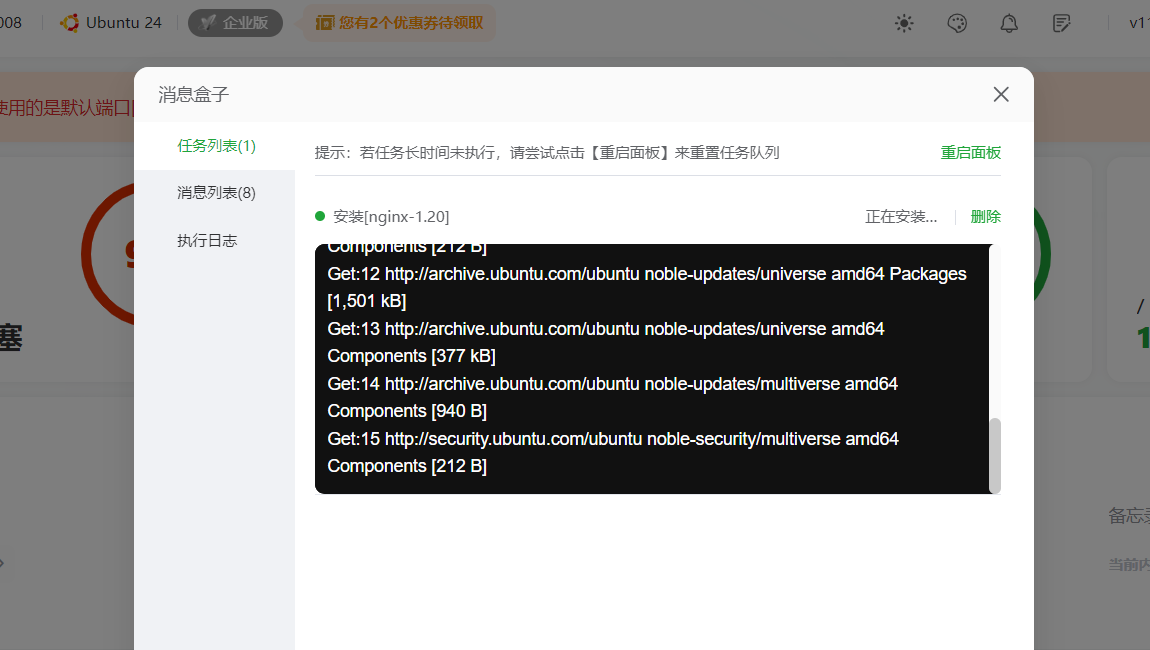Click the 正在安装 status text
The image size is (1150, 650).
point(899,216)
